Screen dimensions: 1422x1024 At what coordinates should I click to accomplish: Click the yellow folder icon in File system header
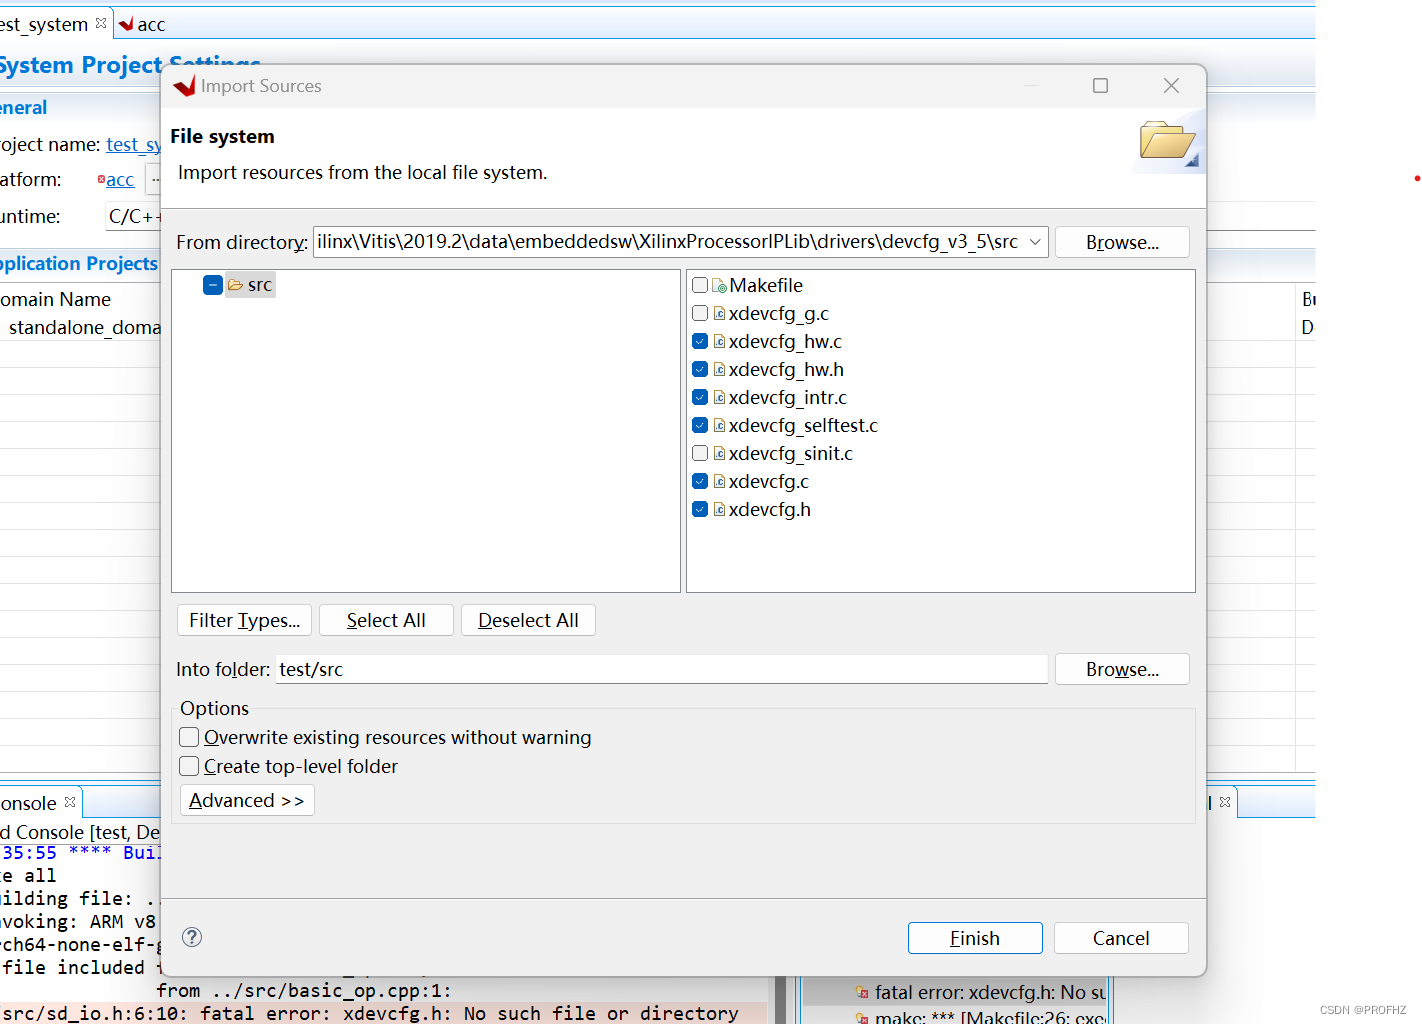[x=1167, y=140]
